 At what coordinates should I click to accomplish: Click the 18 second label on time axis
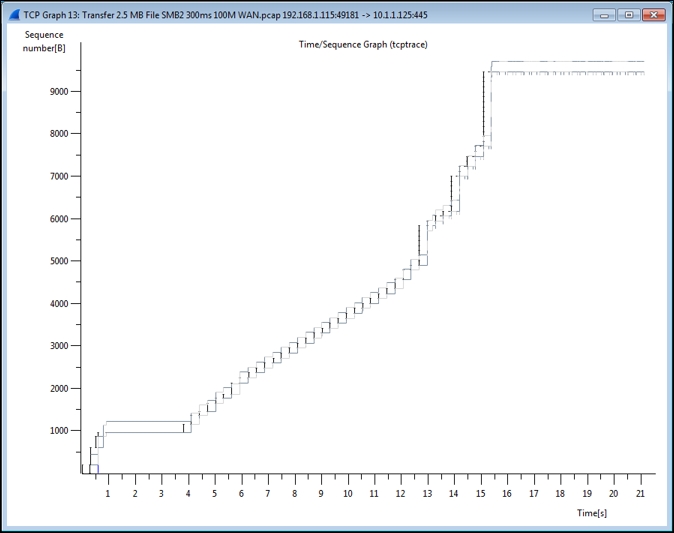tap(560, 493)
